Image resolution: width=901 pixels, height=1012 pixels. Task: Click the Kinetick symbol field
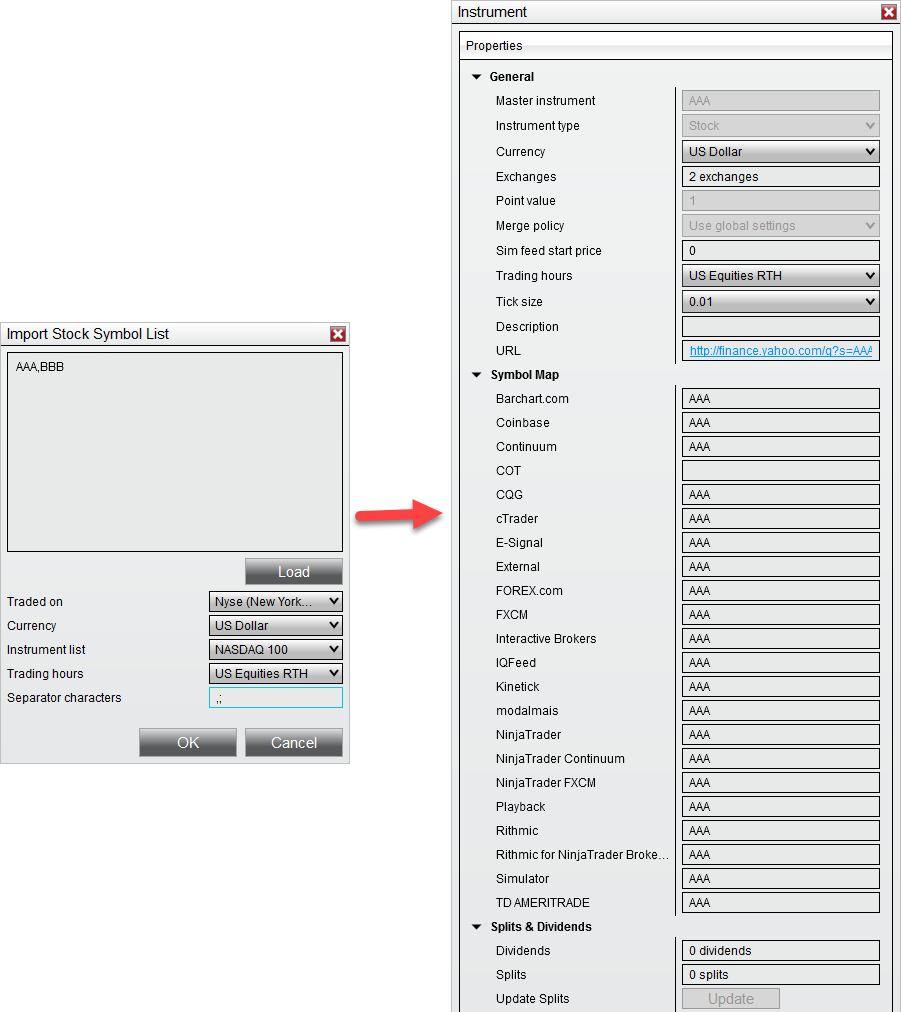[780, 687]
